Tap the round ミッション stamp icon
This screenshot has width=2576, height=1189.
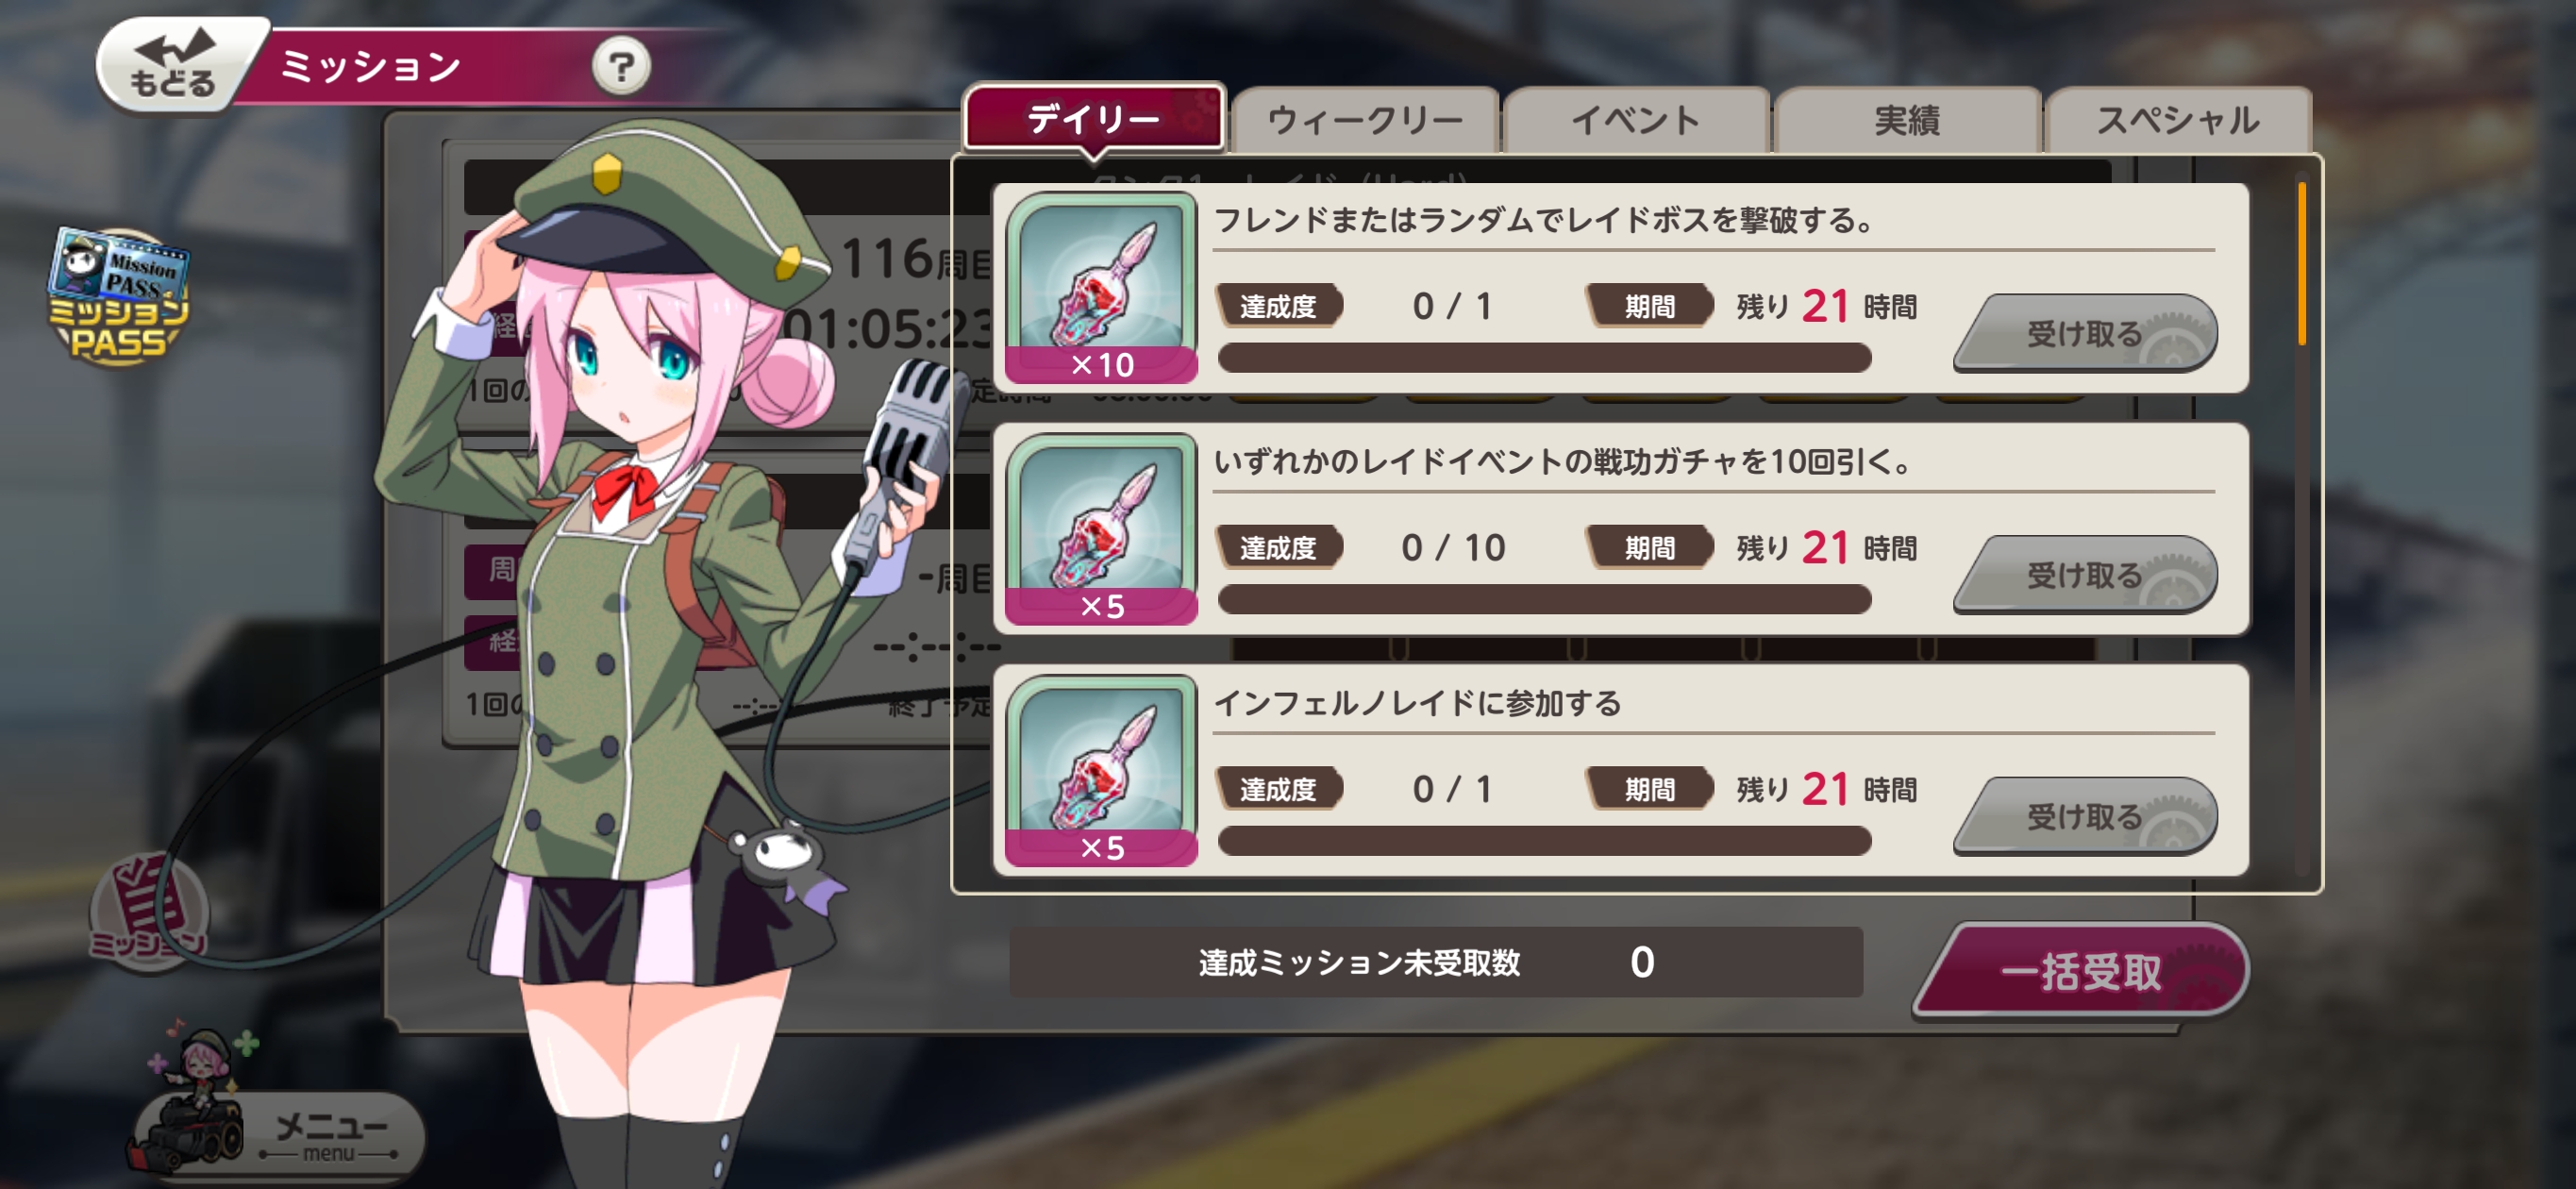pyautogui.click(x=149, y=911)
